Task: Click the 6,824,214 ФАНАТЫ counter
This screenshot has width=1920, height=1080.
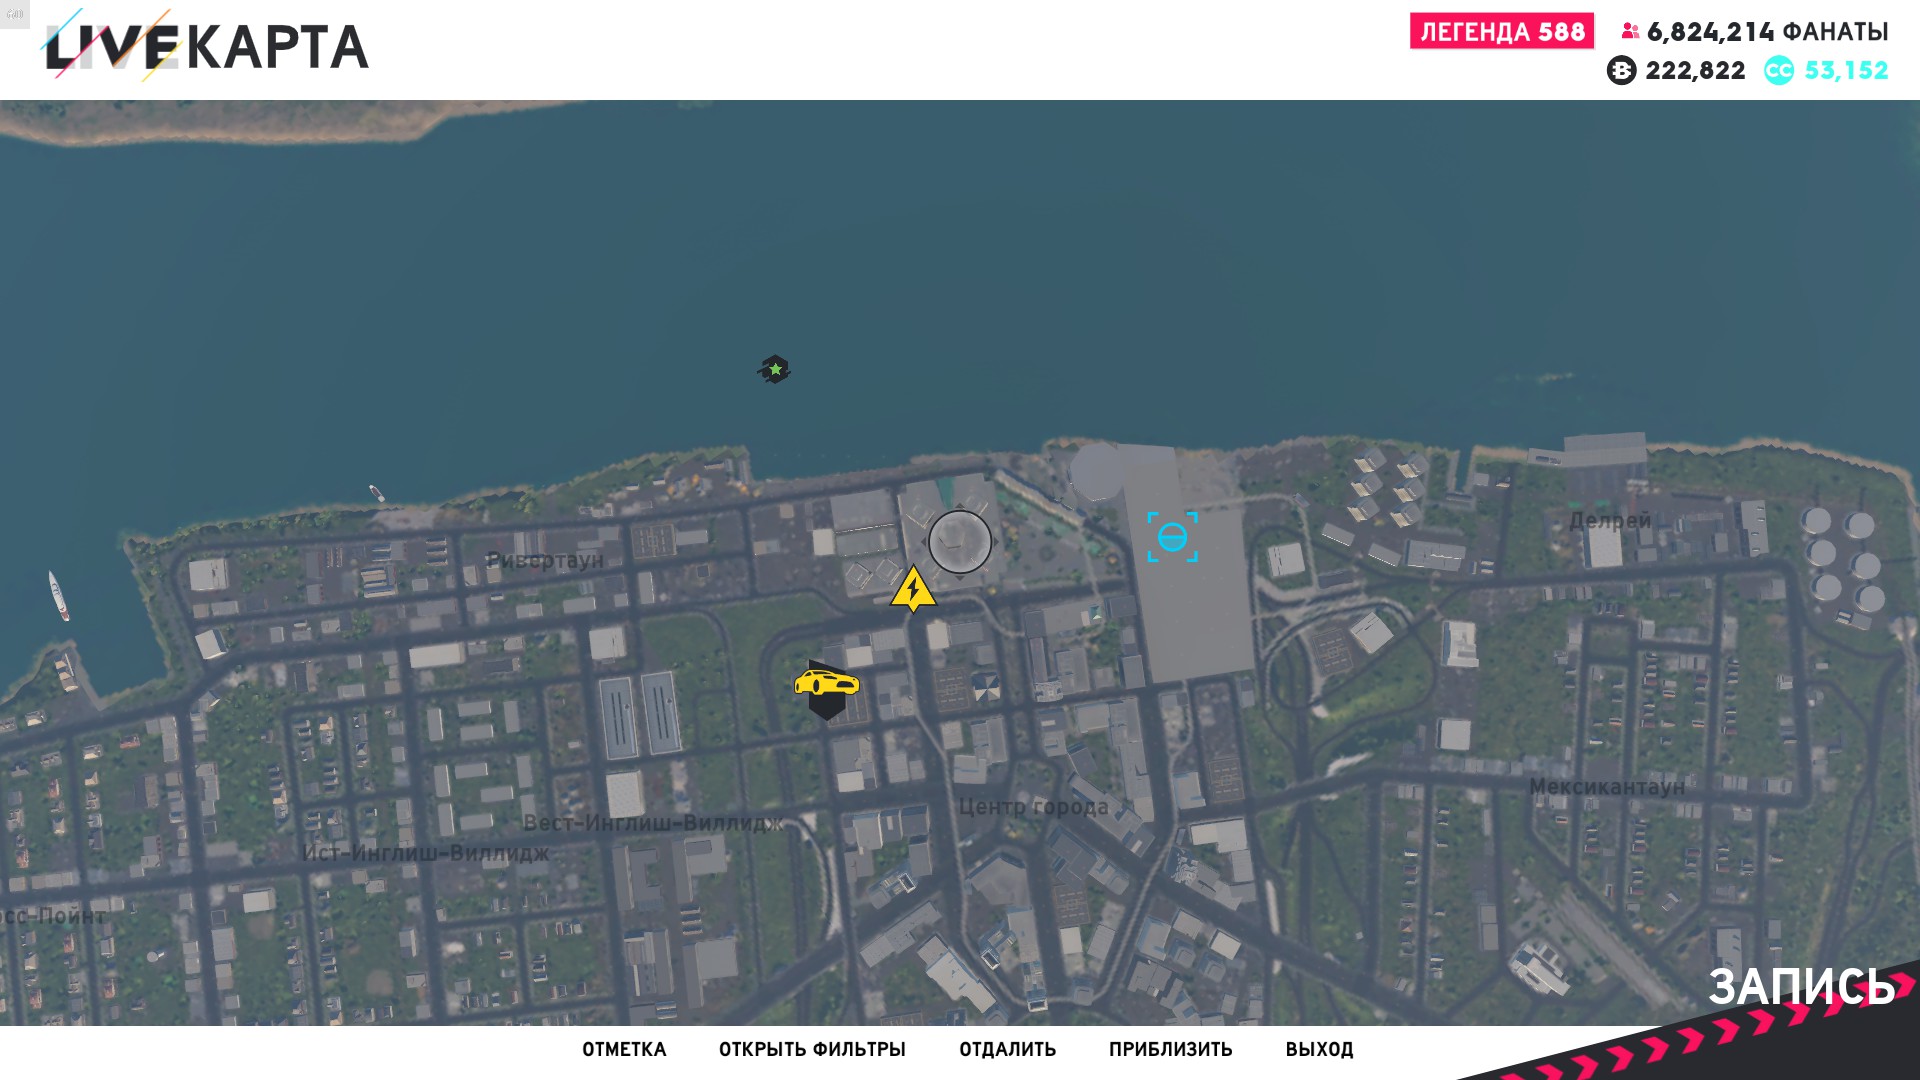Action: pyautogui.click(x=1767, y=32)
